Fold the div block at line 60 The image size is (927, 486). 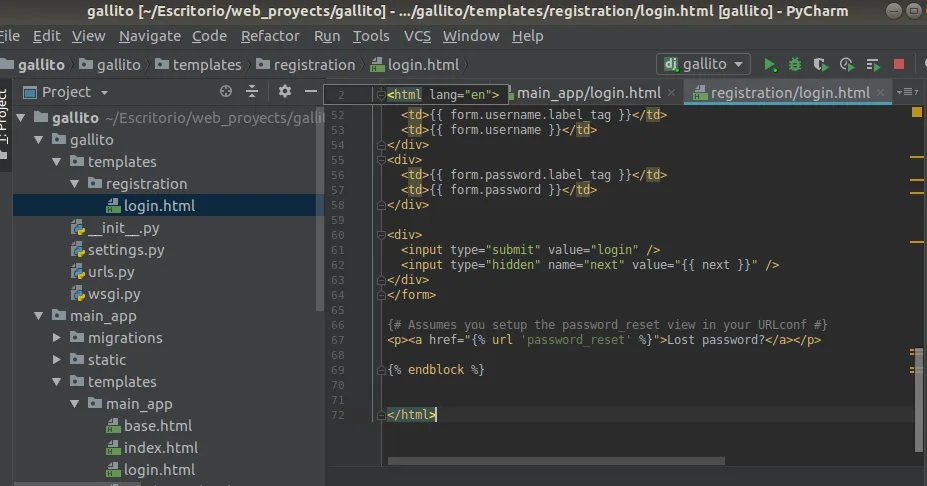pyautogui.click(x=381, y=235)
